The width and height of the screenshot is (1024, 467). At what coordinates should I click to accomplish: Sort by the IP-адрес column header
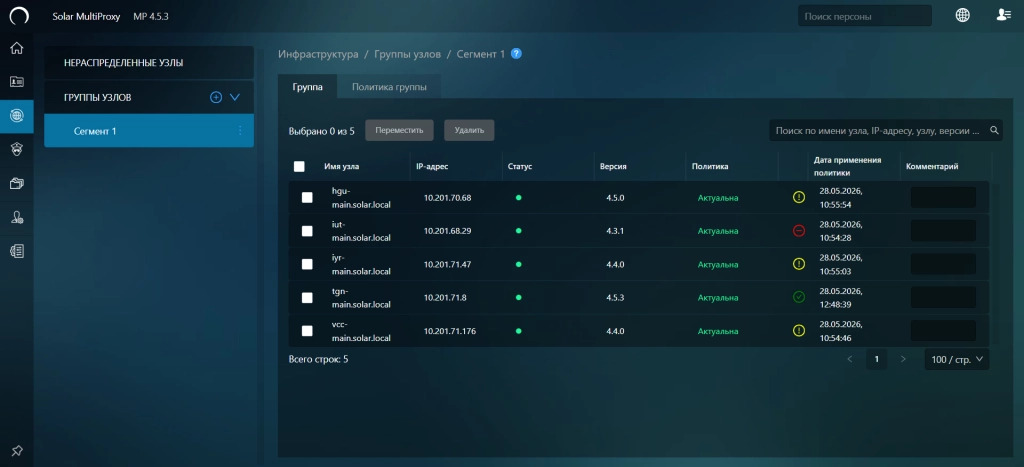[x=432, y=167]
